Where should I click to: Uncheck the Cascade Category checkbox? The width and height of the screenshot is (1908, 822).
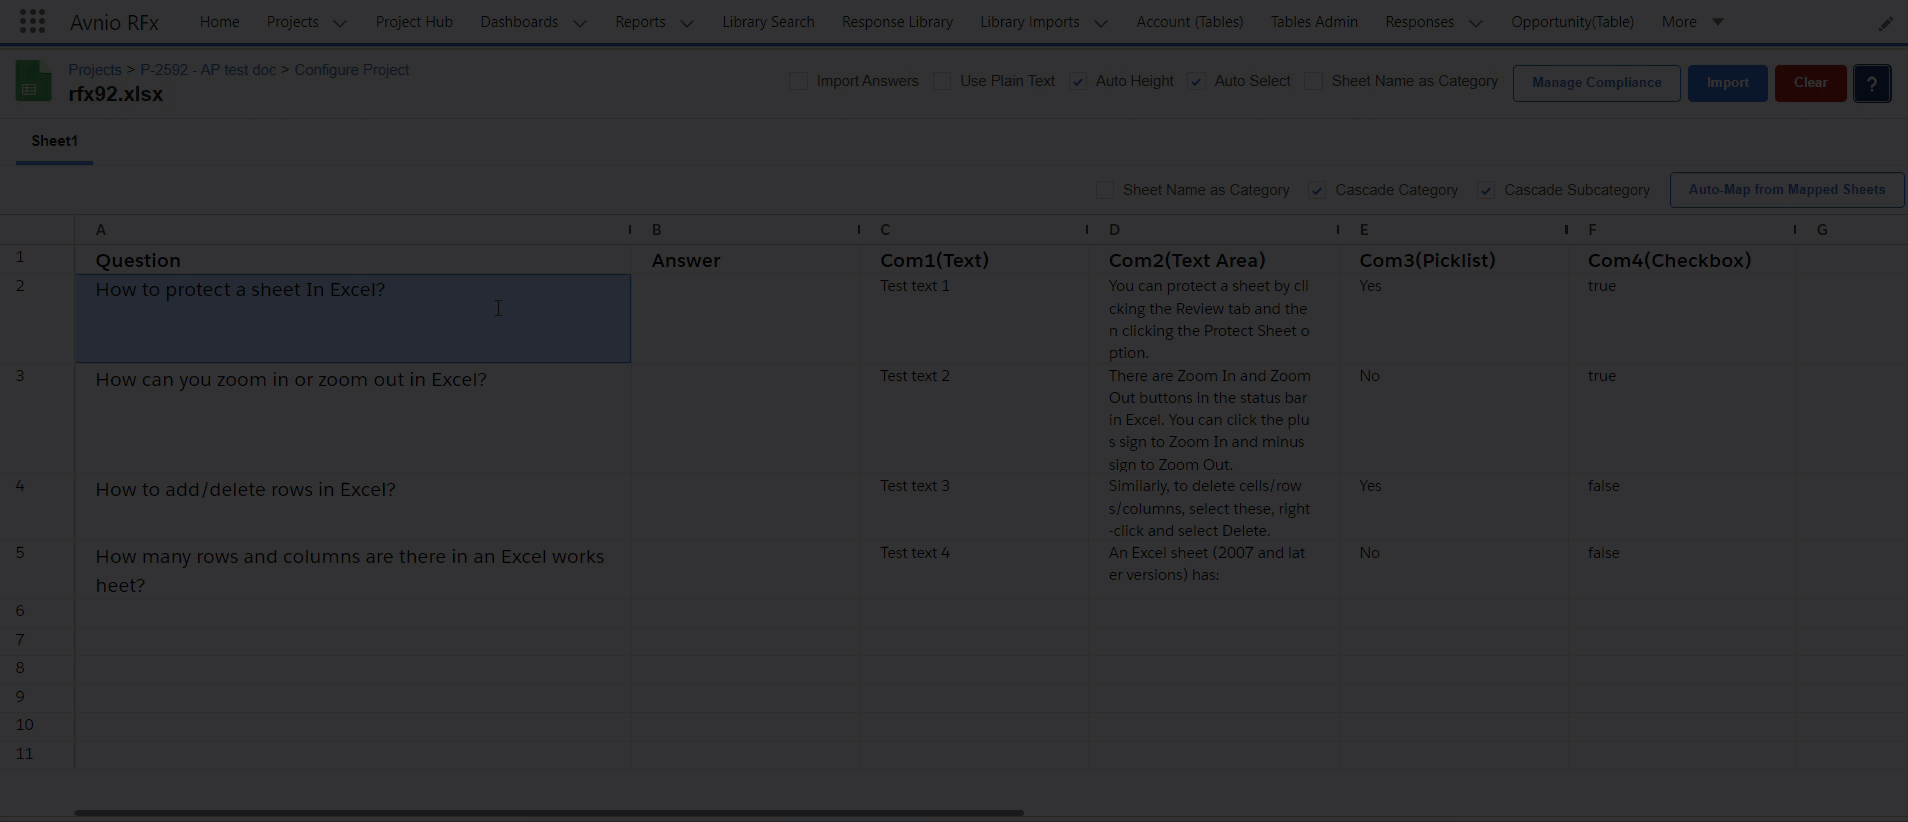pos(1317,191)
